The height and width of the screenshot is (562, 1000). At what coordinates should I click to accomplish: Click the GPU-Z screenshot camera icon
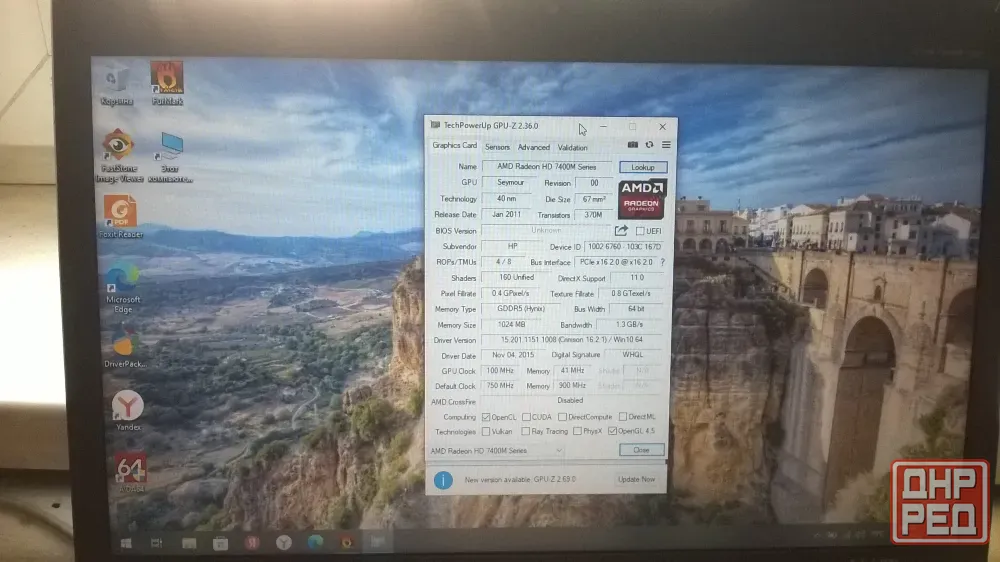(633, 145)
